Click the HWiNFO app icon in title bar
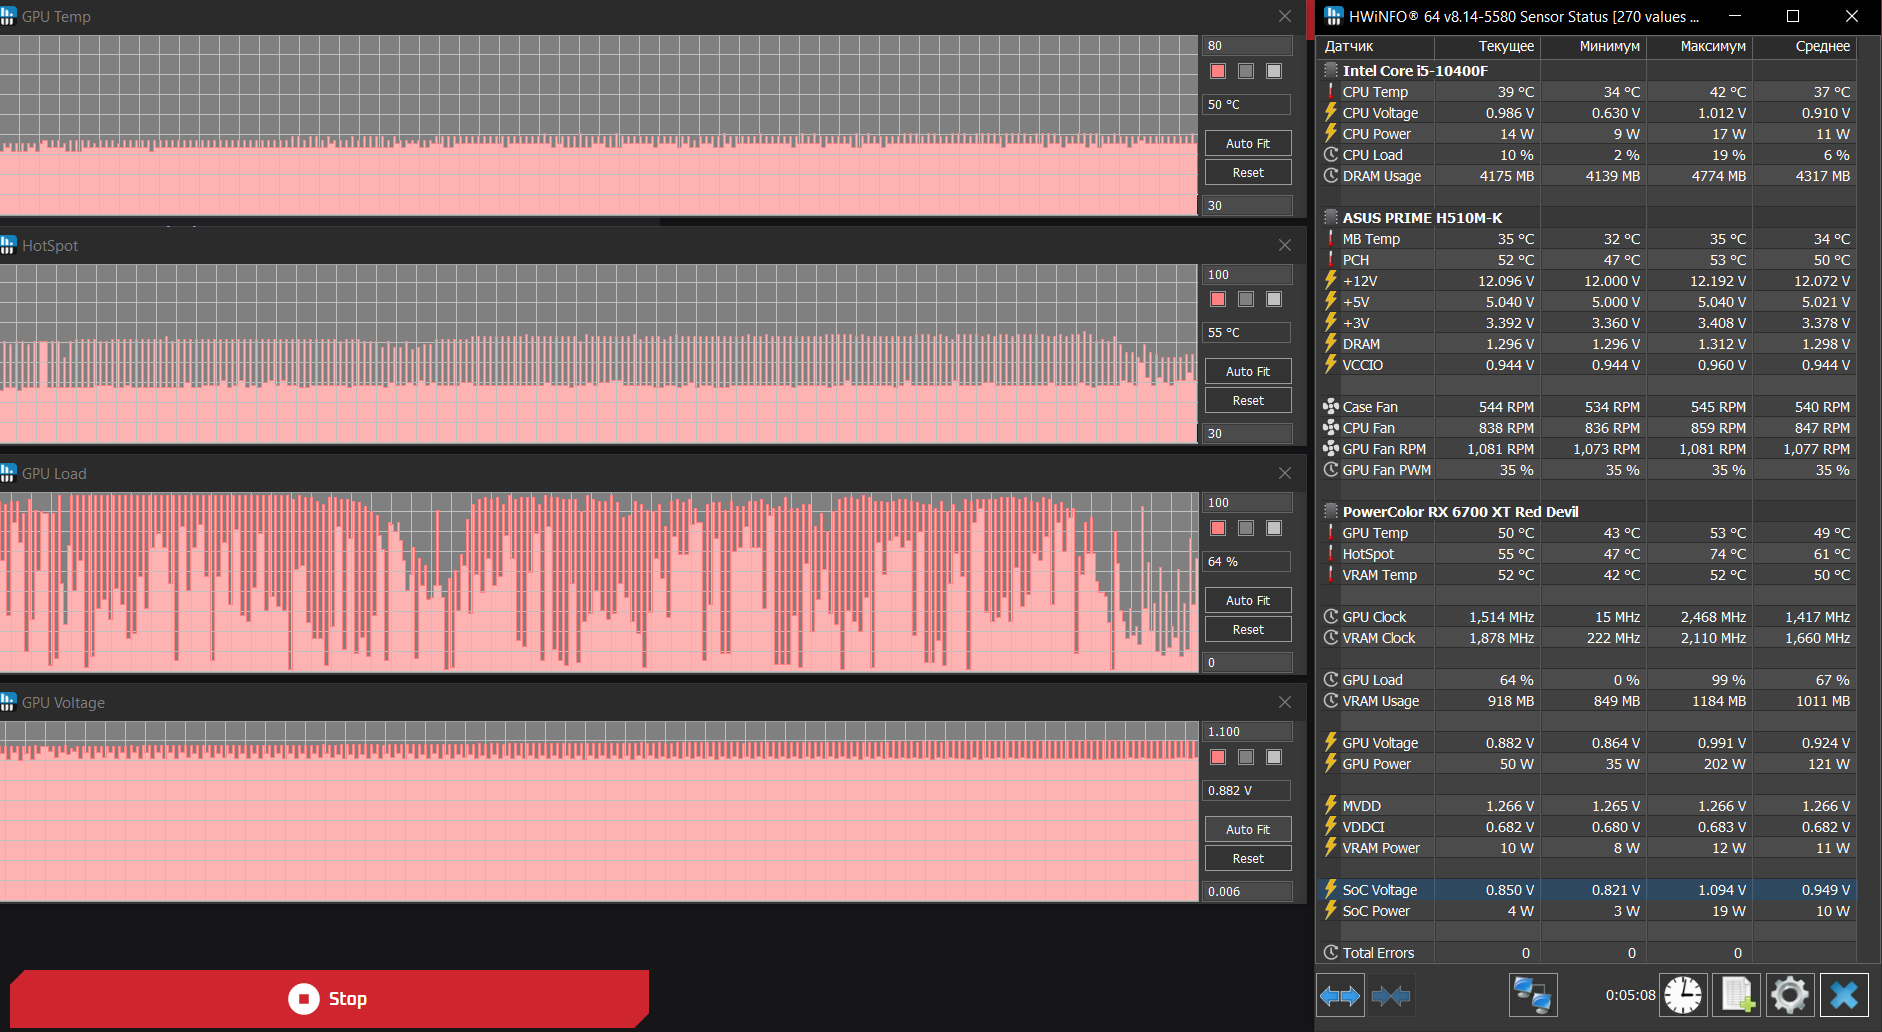Viewport: 1882px width, 1032px height. (x=1334, y=16)
